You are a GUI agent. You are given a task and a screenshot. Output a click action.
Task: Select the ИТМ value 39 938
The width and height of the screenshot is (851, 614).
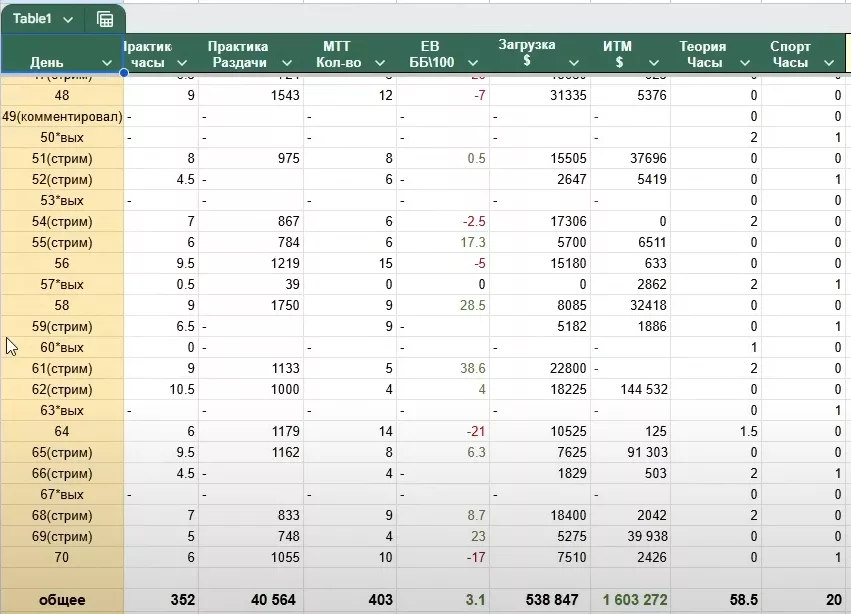pos(647,536)
